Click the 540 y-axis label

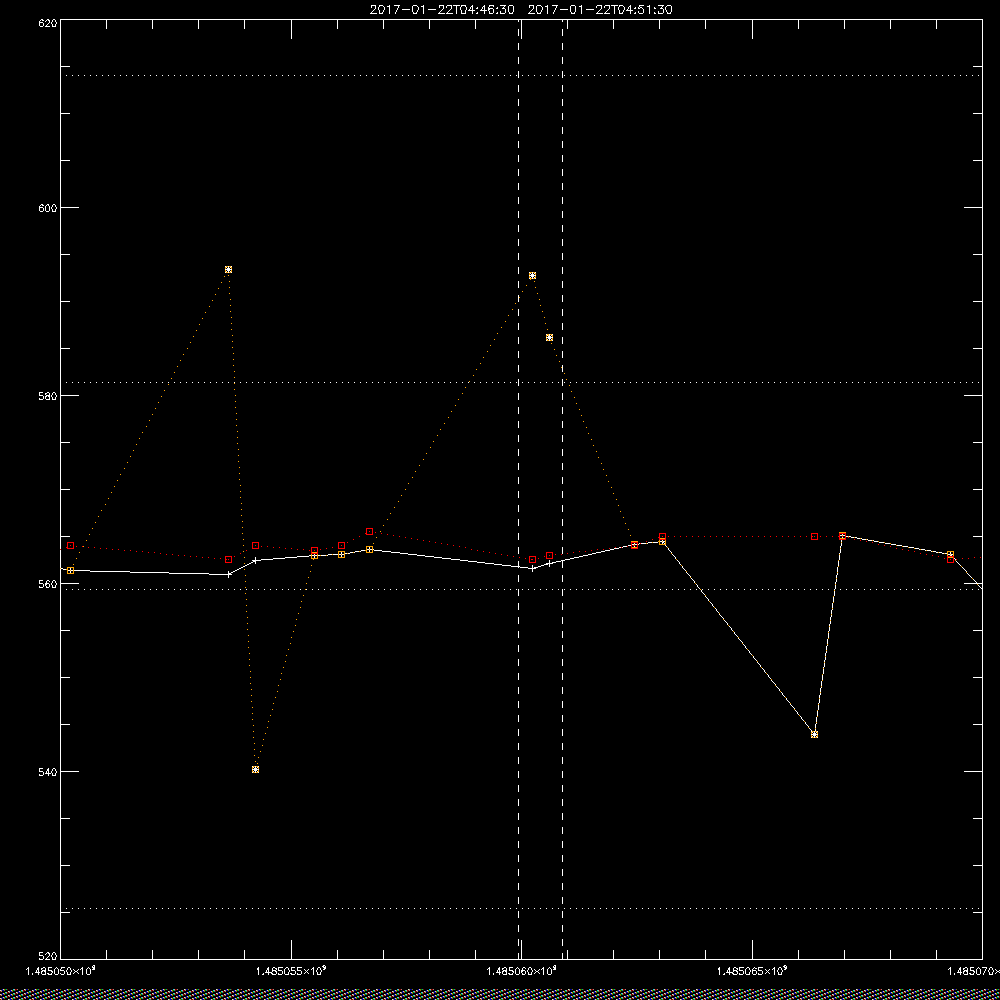tap(48, 772)
